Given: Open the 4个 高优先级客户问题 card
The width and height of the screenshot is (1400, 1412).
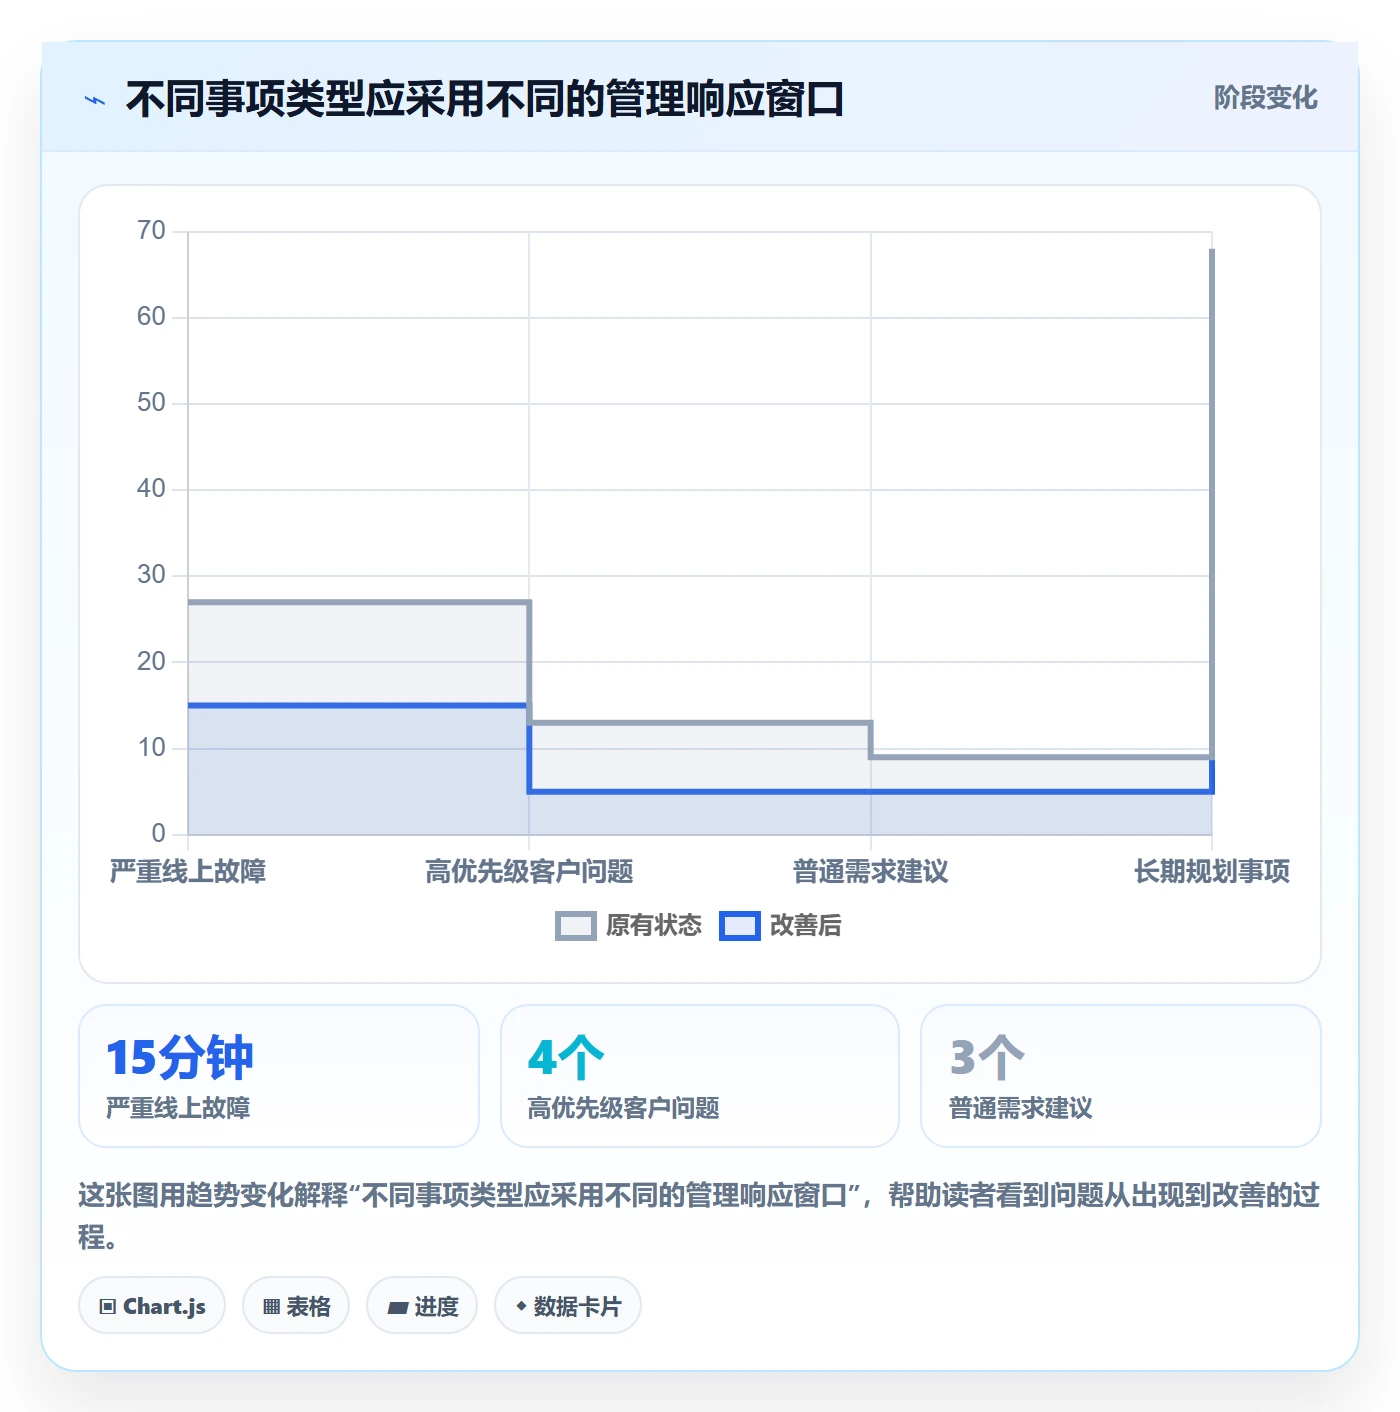Looking at the screenshot, I should [700, 1076].
